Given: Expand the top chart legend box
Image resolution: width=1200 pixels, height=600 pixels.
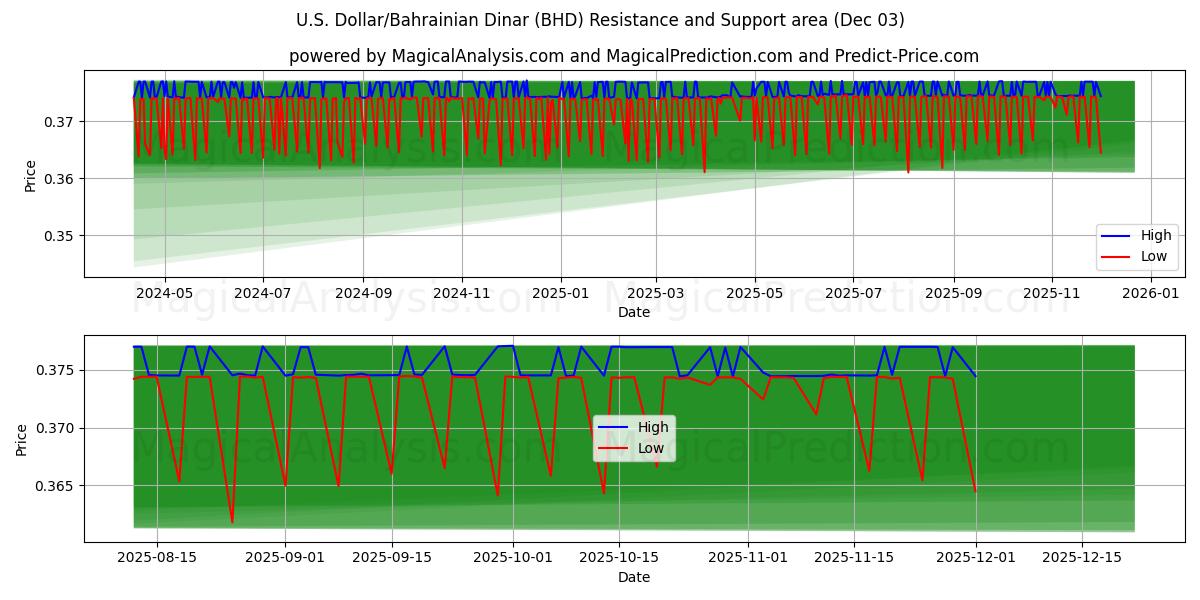Looking at the screenshot, I should click(x=1135, y=244).
